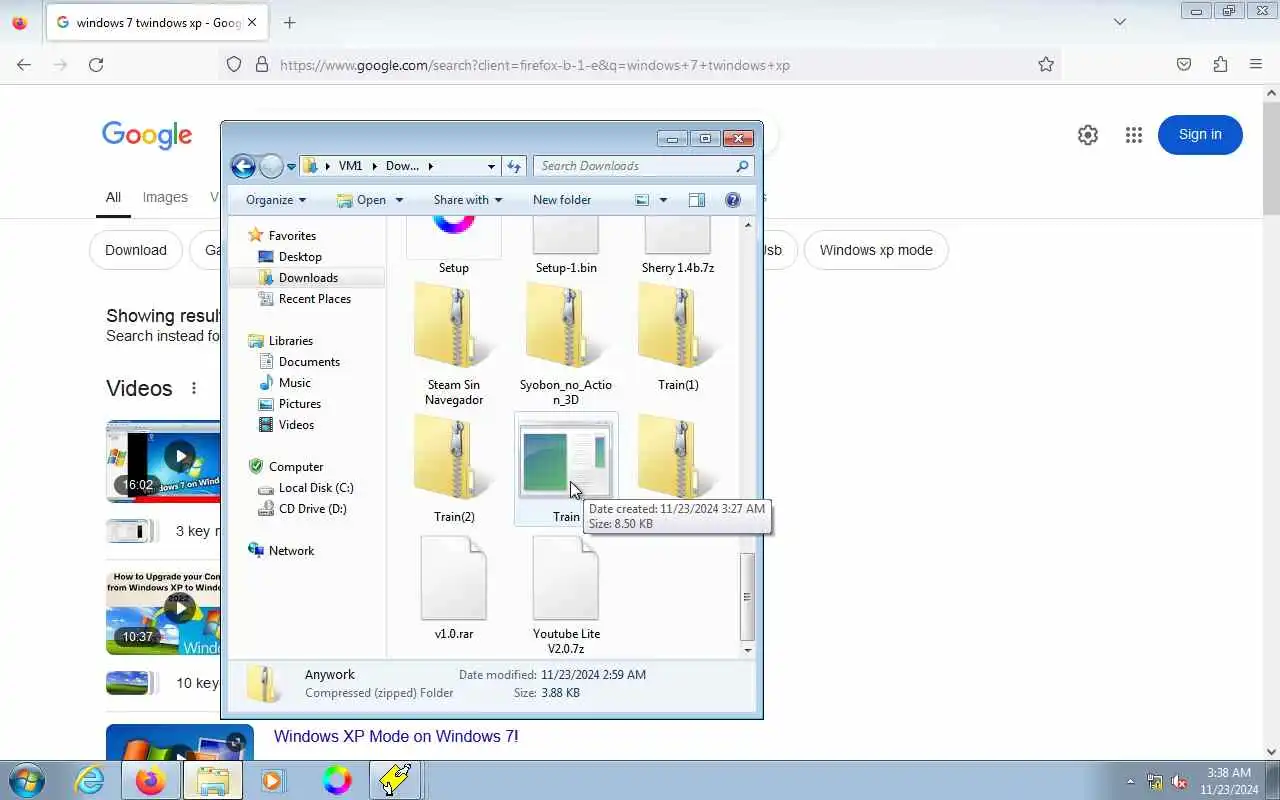Open the Music library
The height and width of the screenshot is (800, 1280).
pos(294,383)
